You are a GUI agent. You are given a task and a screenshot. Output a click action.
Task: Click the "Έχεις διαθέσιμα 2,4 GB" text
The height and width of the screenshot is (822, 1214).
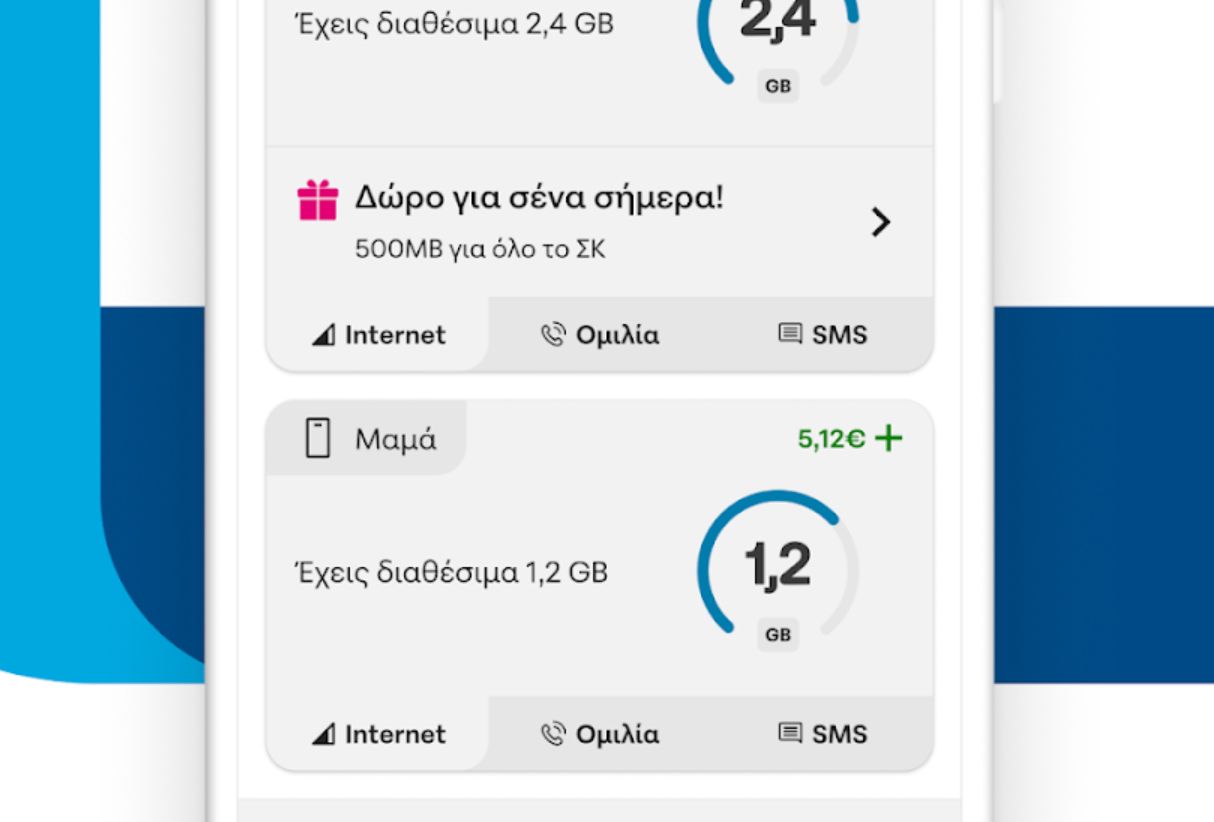tap(454, 24)
